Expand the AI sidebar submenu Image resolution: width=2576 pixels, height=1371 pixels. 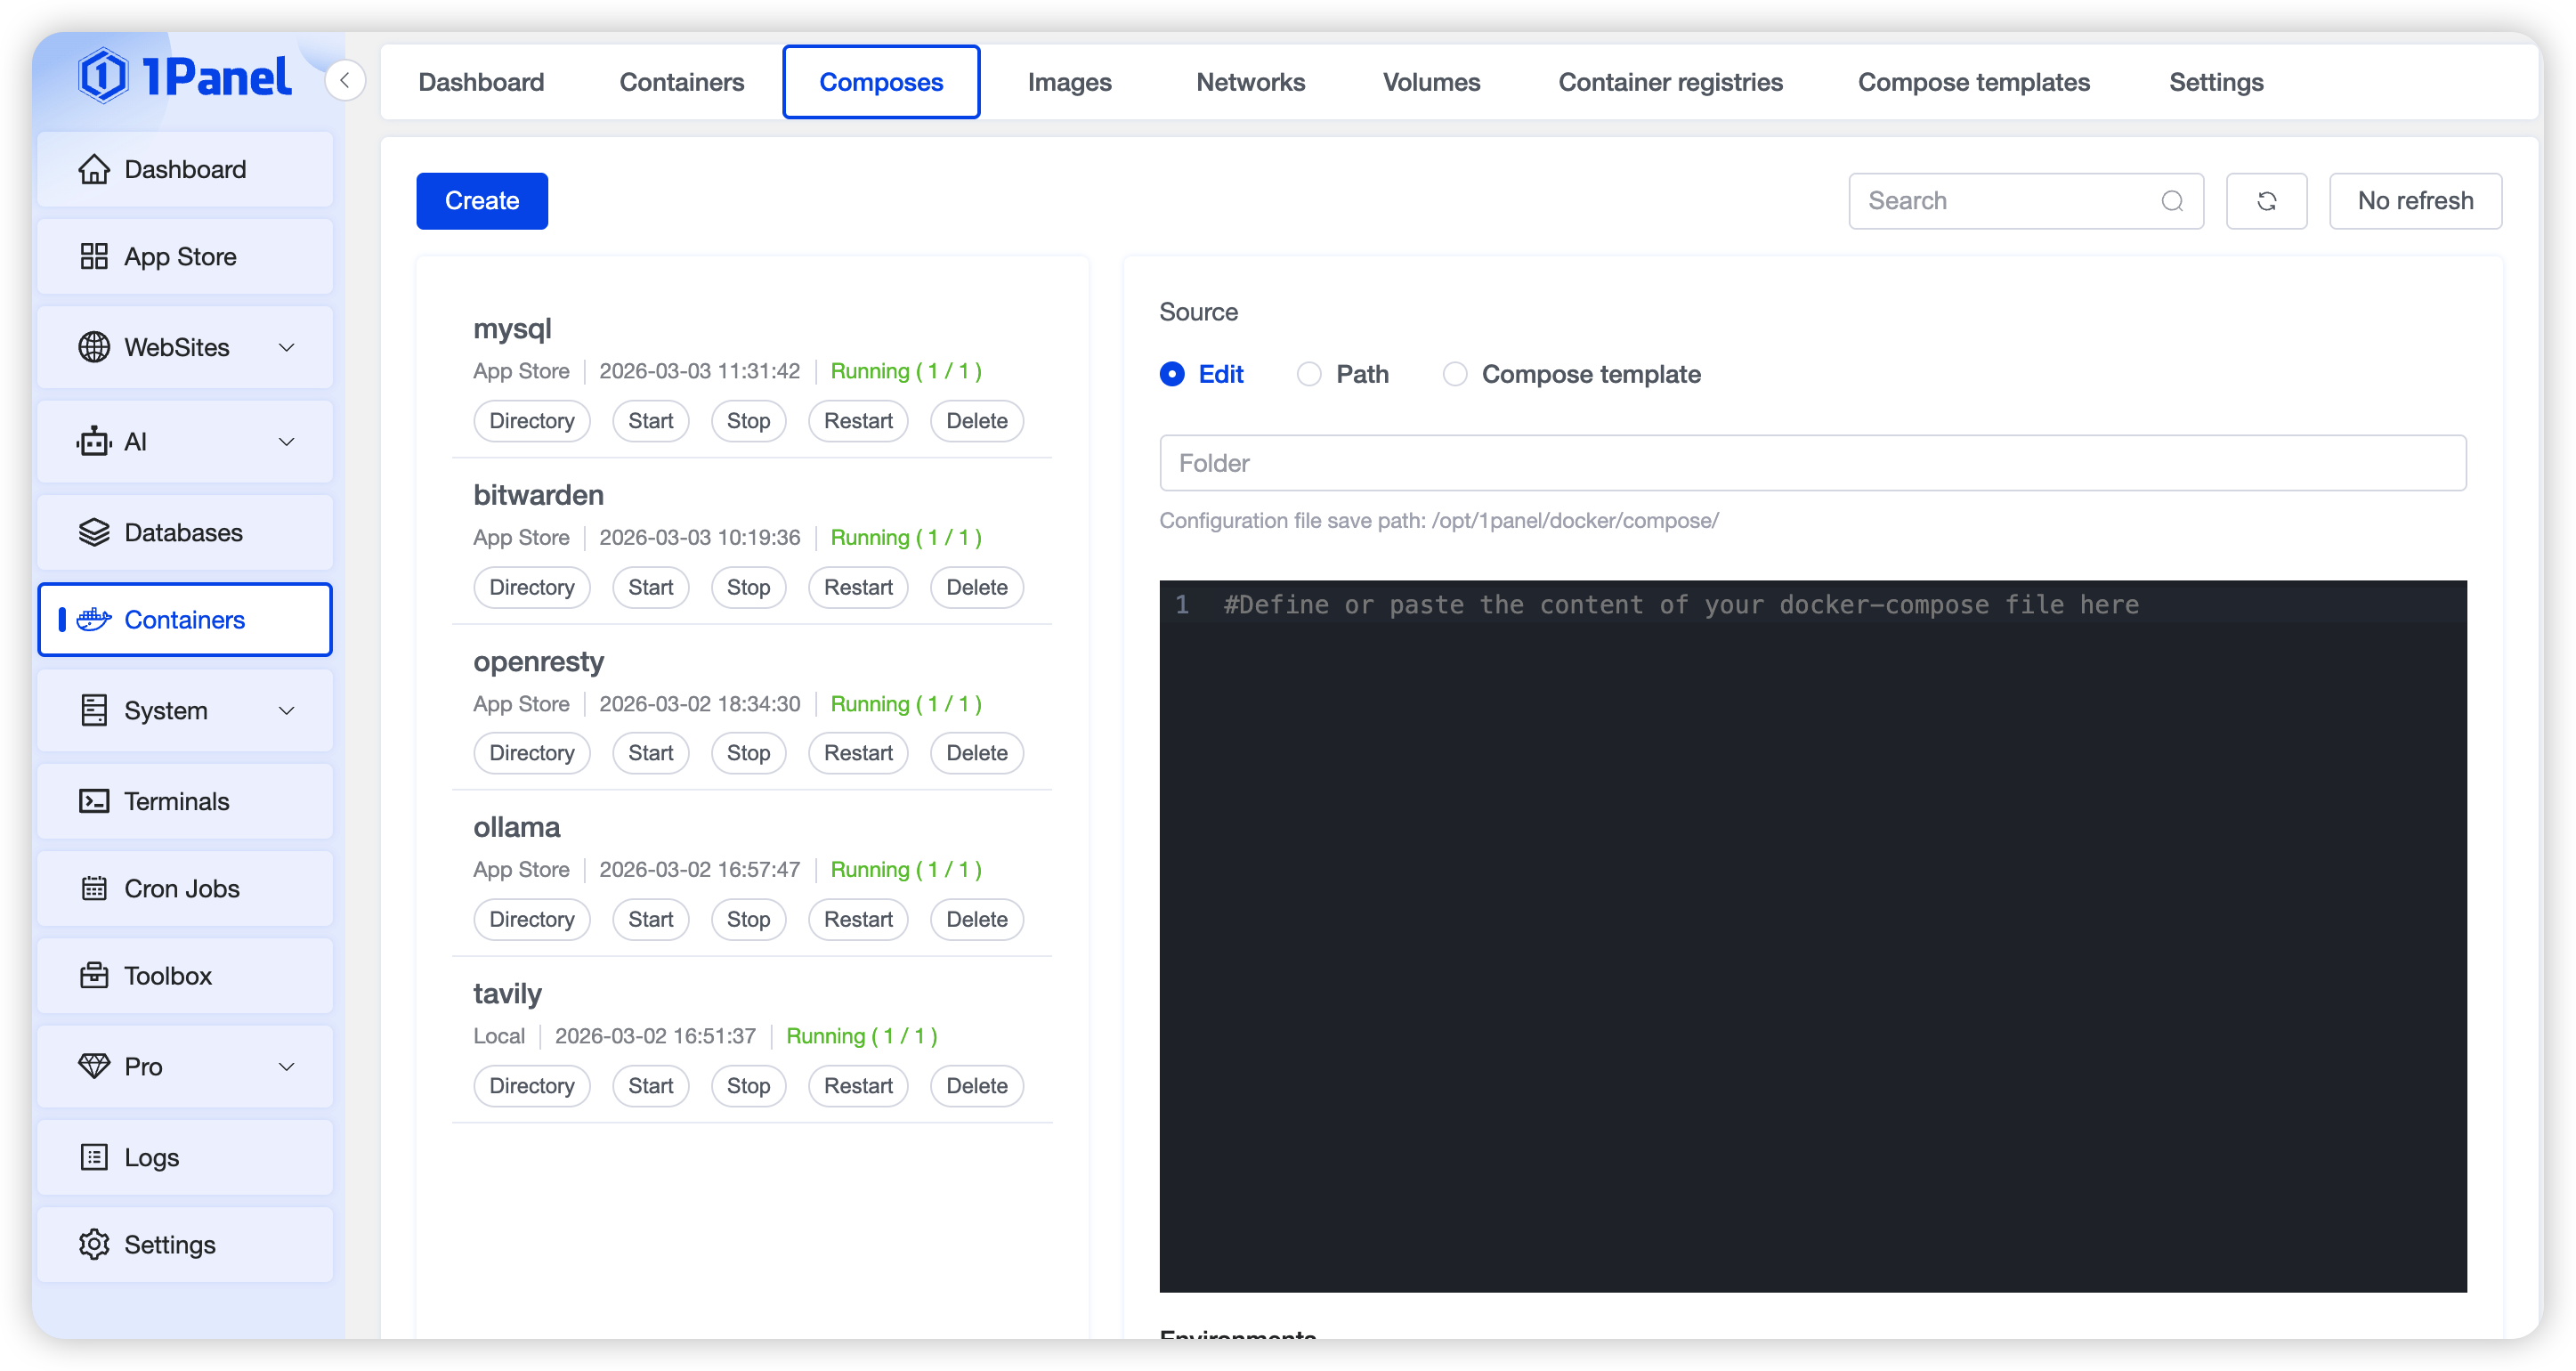tap(286, 442)
